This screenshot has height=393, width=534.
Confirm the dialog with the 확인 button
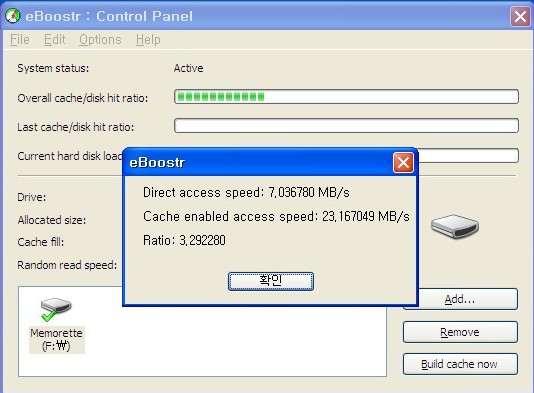(271, 281)
